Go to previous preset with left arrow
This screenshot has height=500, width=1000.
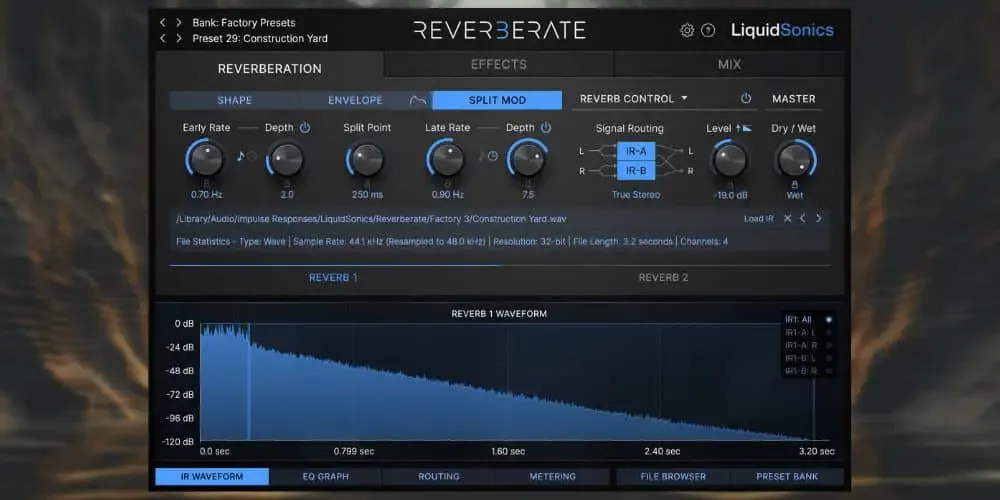point(163,38)
